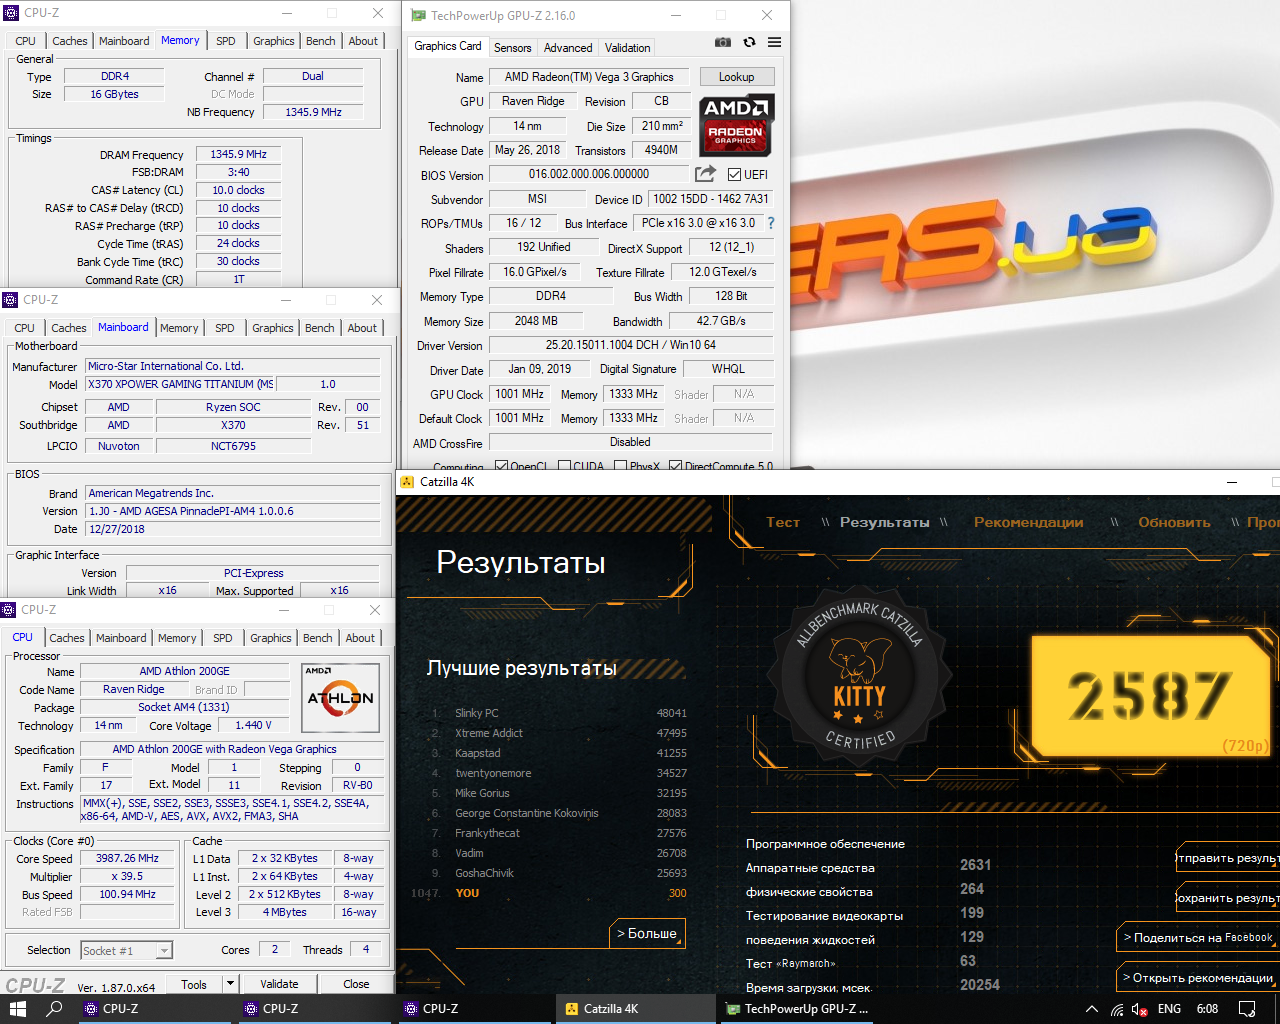This screenshot has height=1024, width=1280.
Task: Open SPD tab in the CPU-Z Timings window
Action: click(226, 41)
